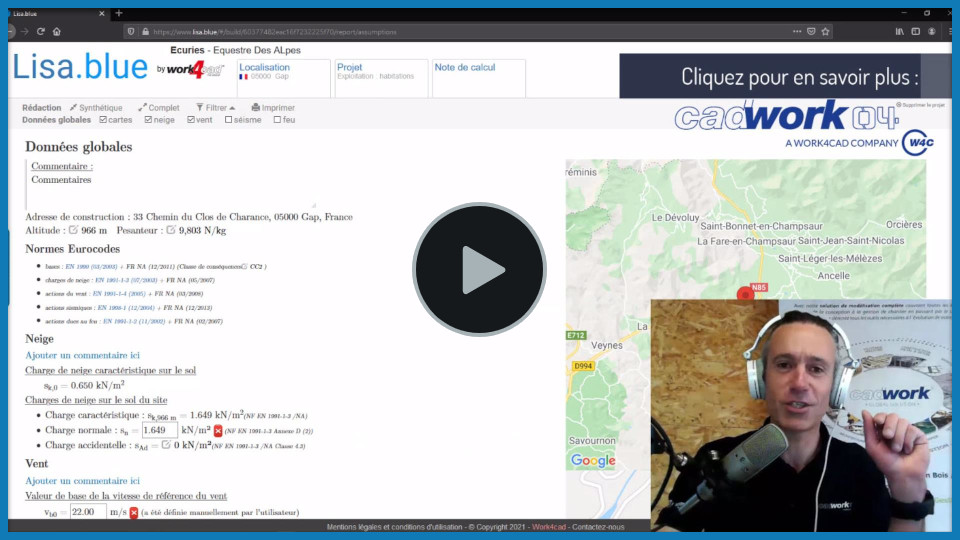This screenshot has height=540, width=960.
Task: Click the Google logo on the map
Action: point(593,460)
